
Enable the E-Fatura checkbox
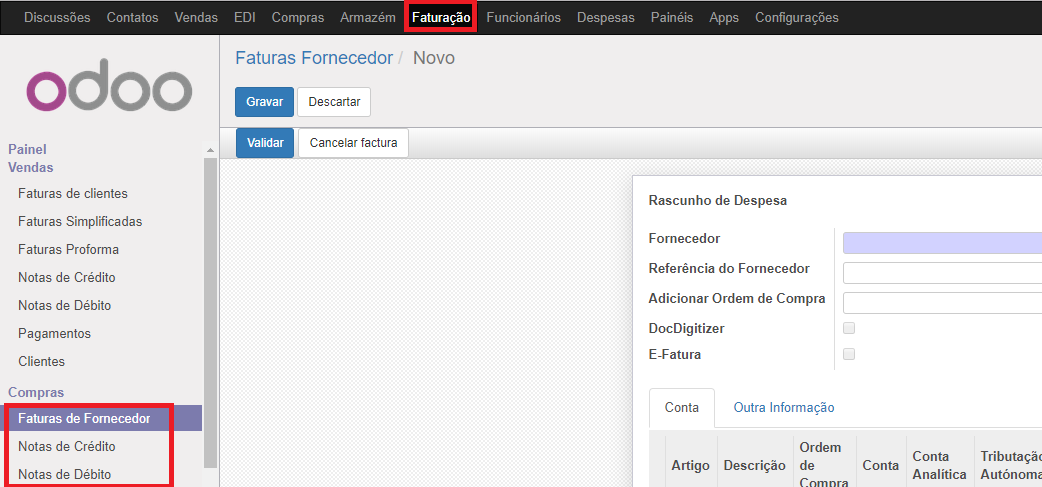849,354
